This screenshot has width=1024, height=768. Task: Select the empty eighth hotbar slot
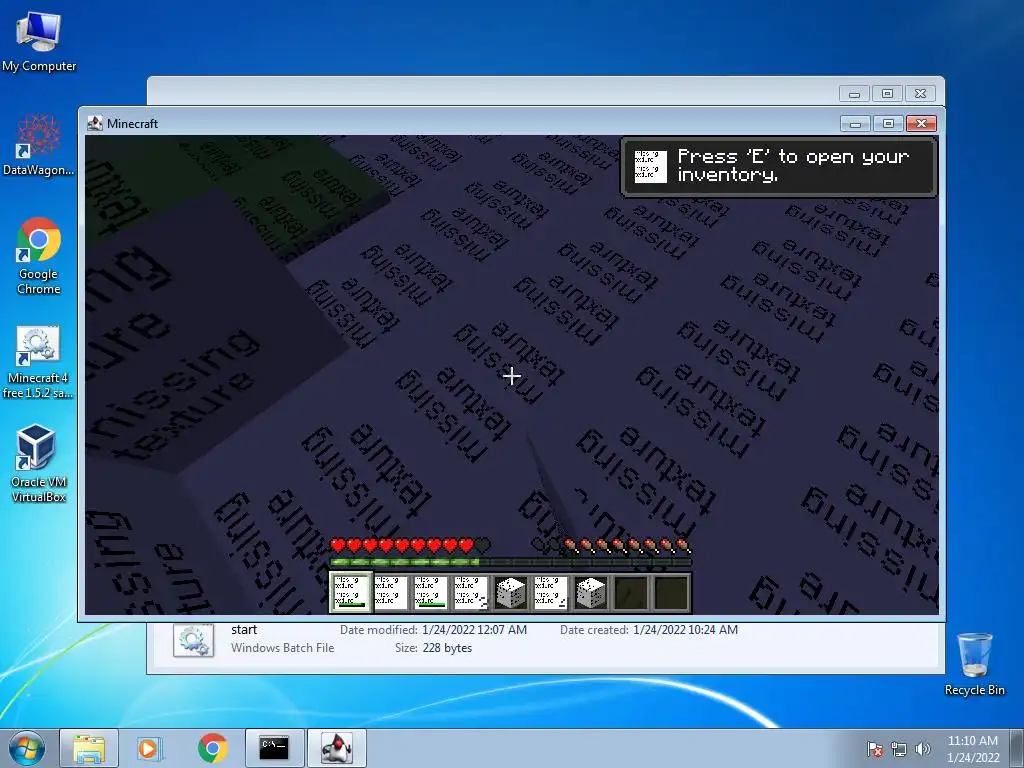click(632, 592)
